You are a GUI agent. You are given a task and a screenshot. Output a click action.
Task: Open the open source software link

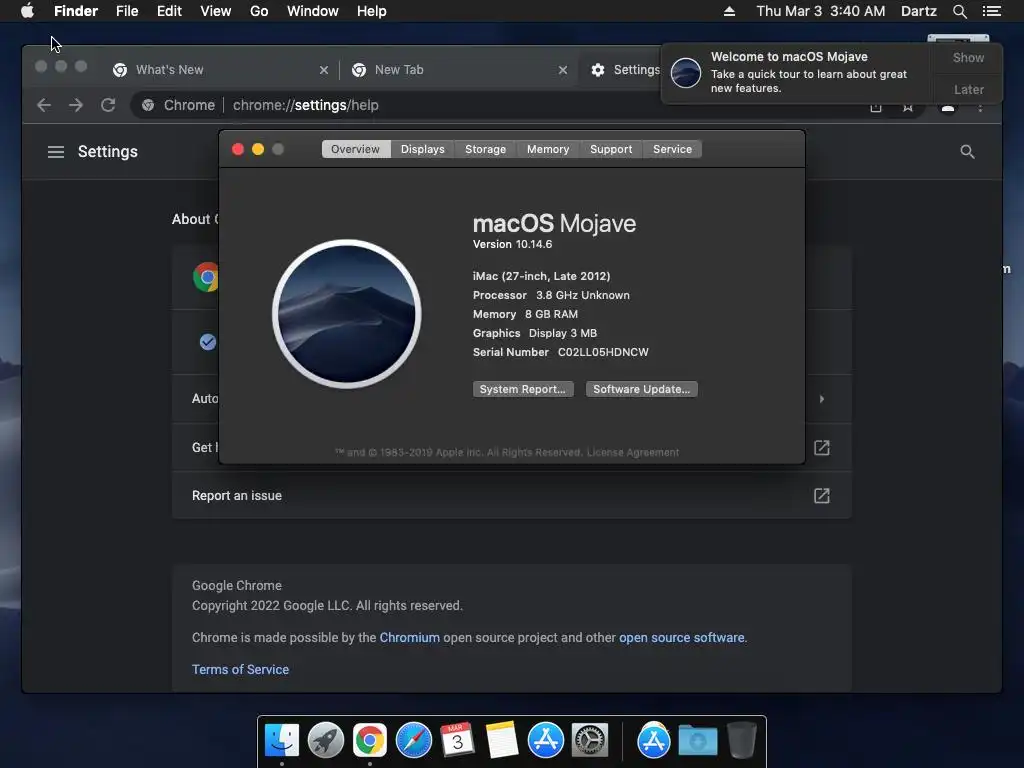[681, 637]
